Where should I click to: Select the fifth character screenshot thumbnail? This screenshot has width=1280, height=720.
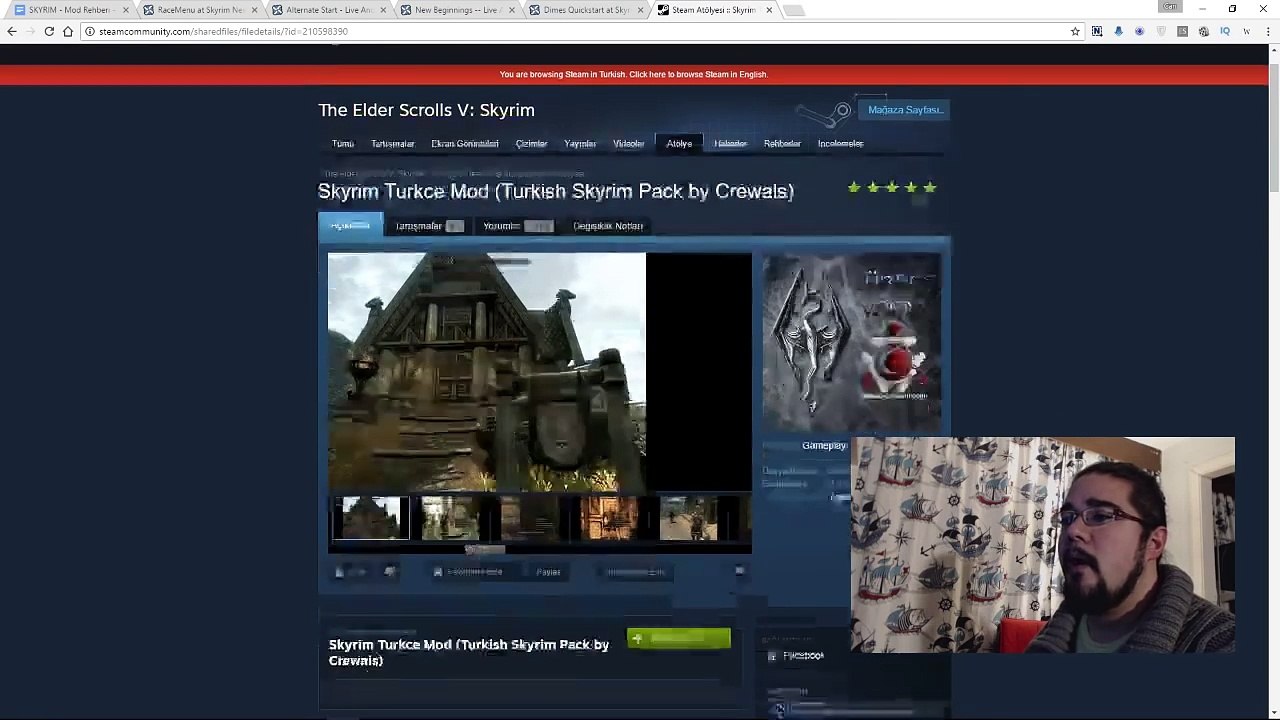[x=689, y=518]
